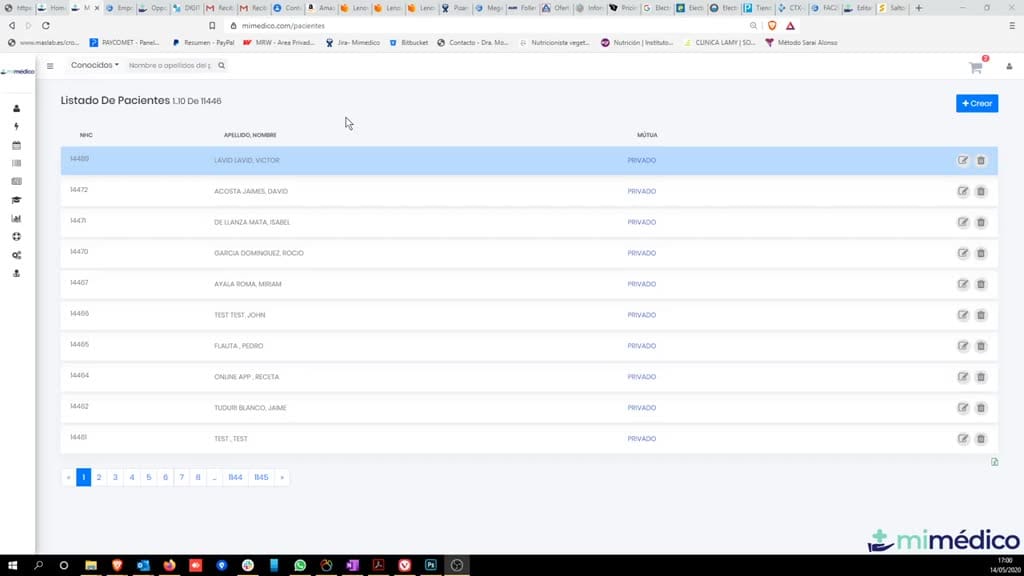
Task: Open WhatsApp from the taskbar
Action: [300, 565]
